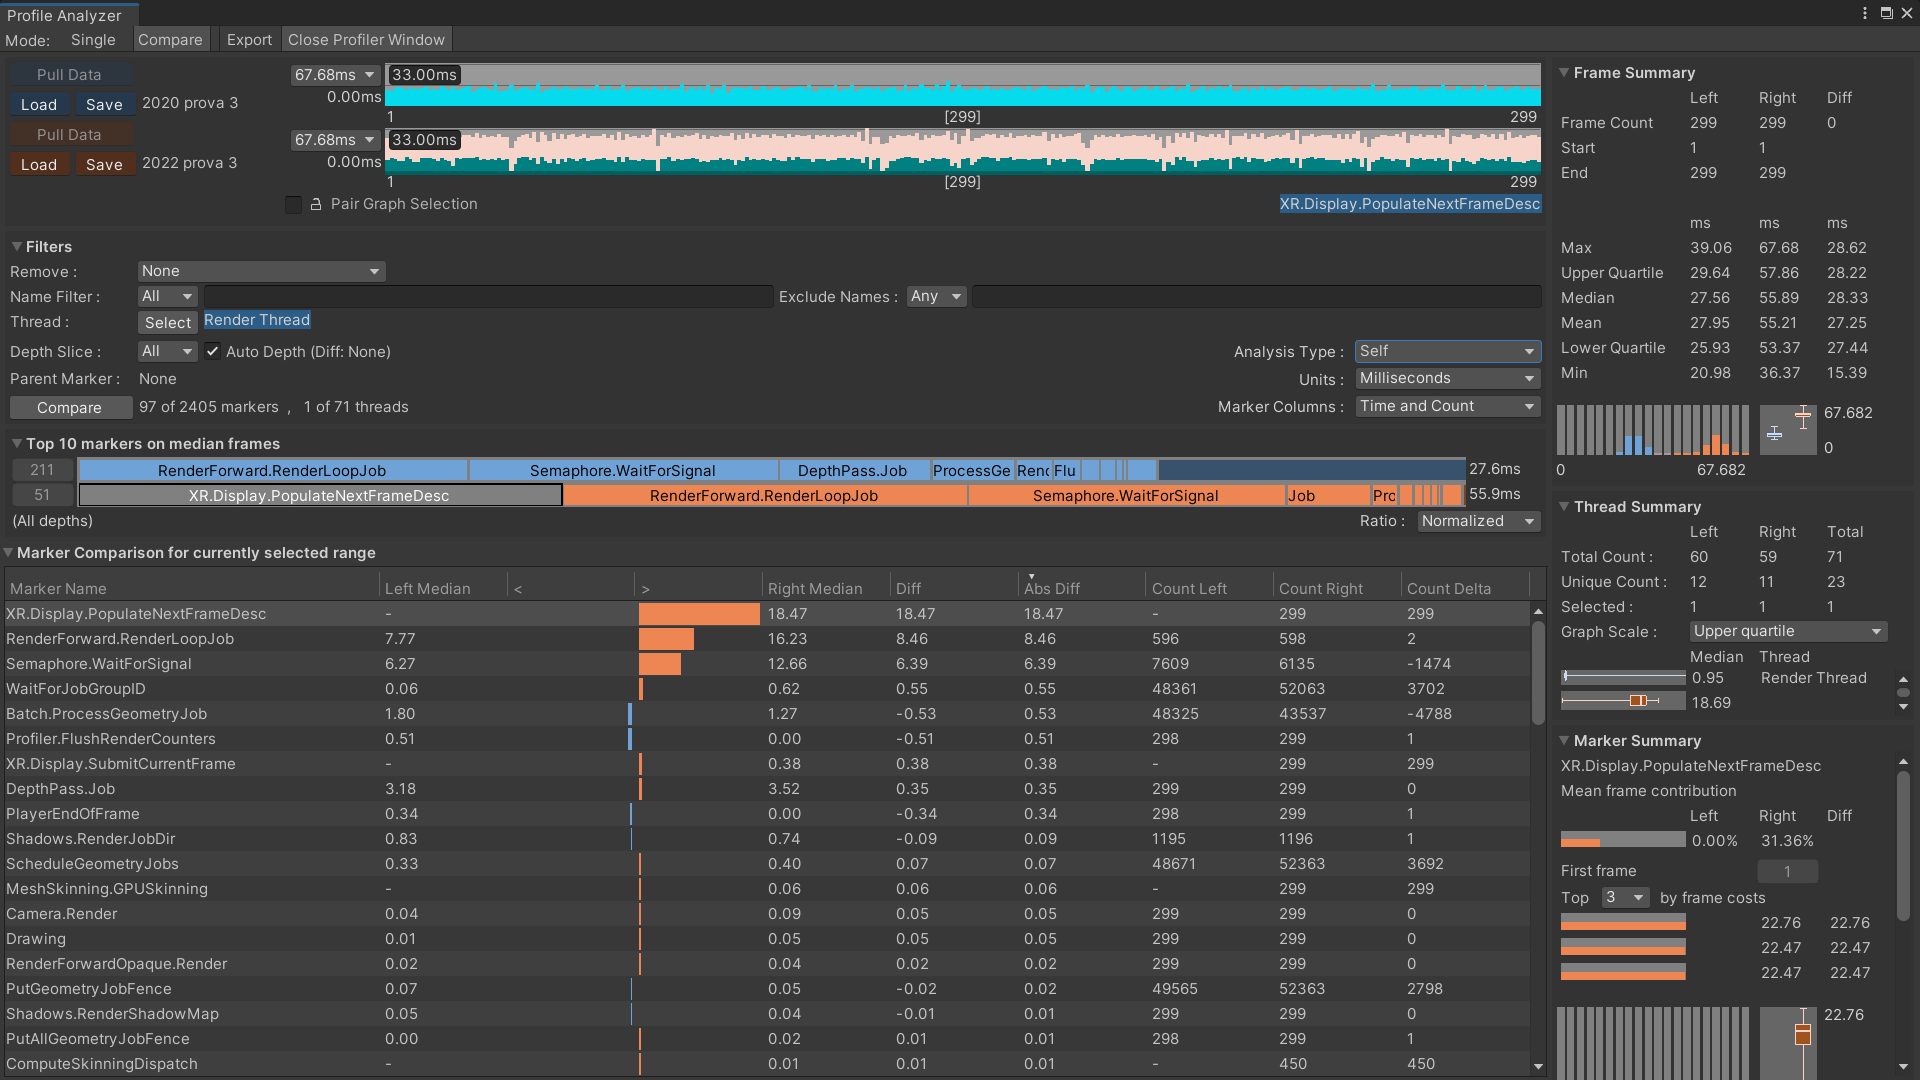This screenshot has width=1920, height=1080.
Task: Open the Graph Scale Upper quartile dropdown
Action: click(1787, 631)
